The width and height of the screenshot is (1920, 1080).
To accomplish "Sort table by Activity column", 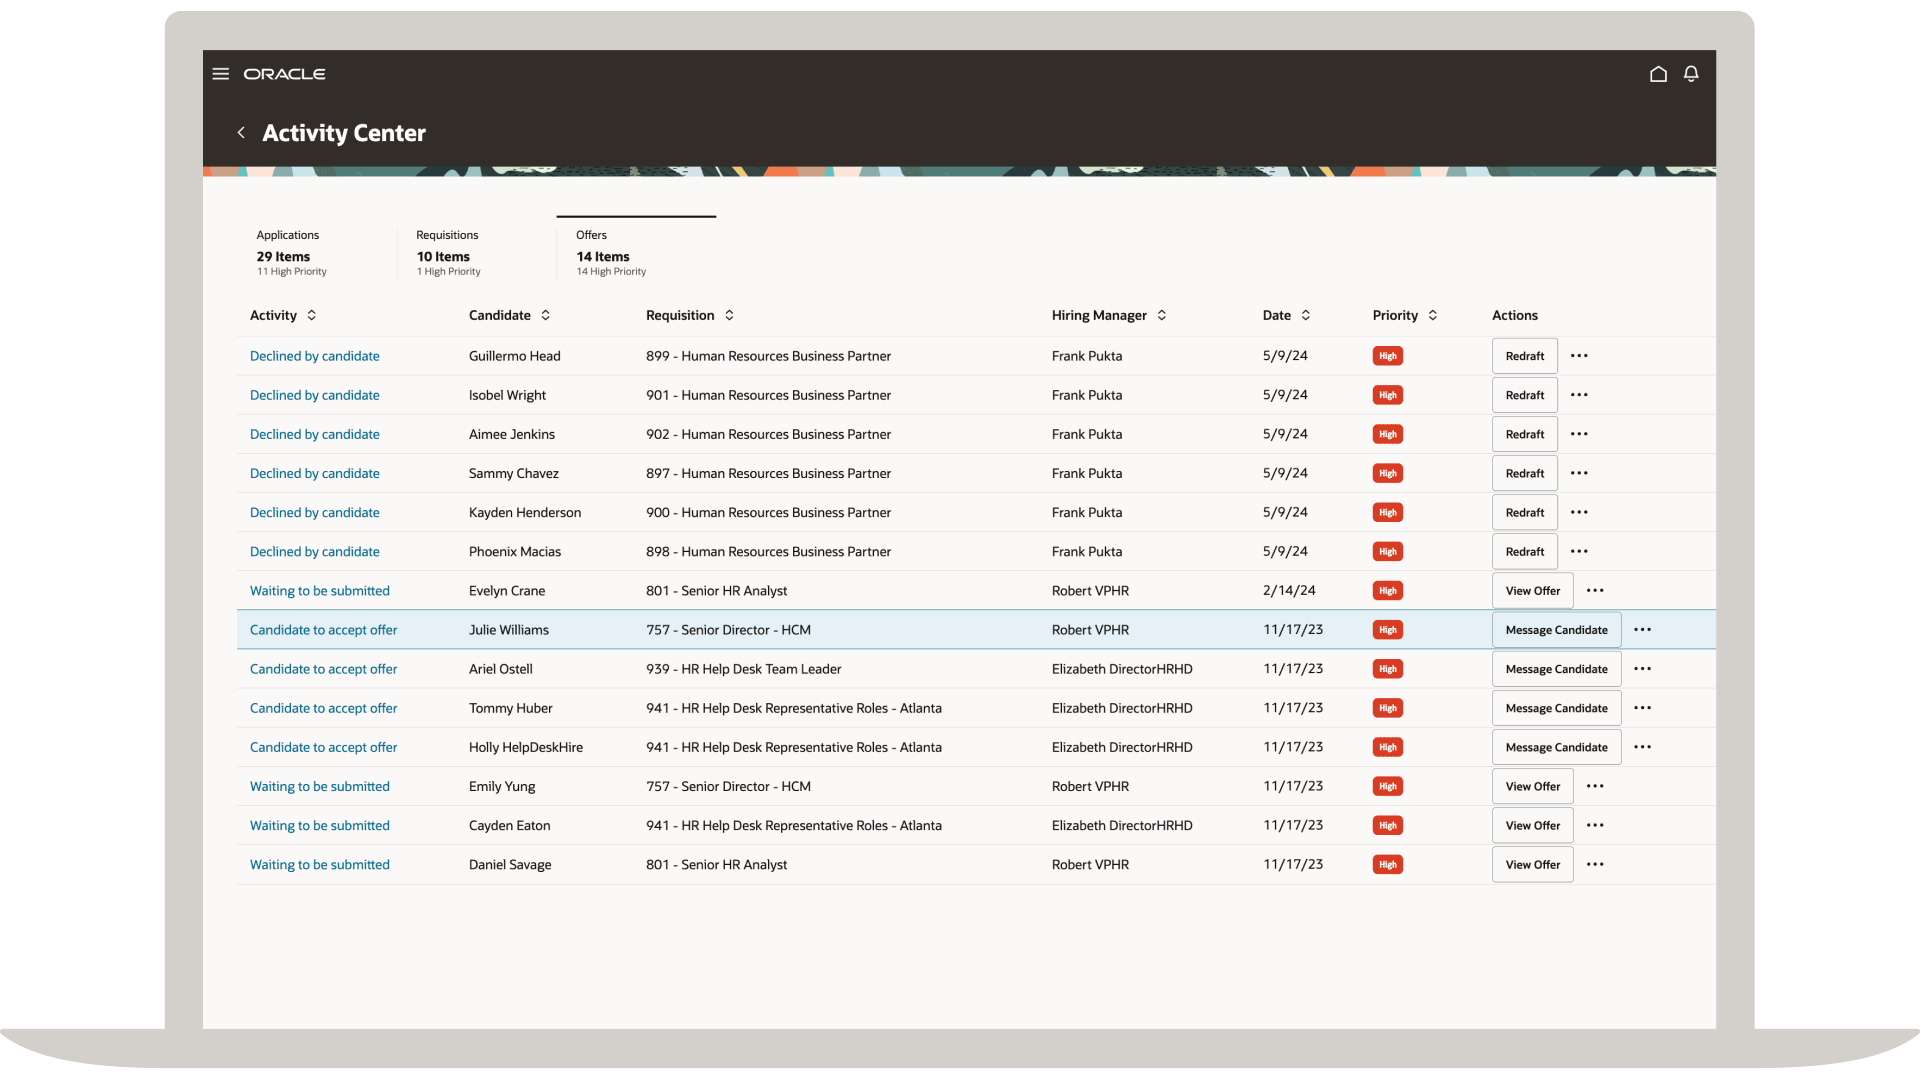I will [312, 315].
